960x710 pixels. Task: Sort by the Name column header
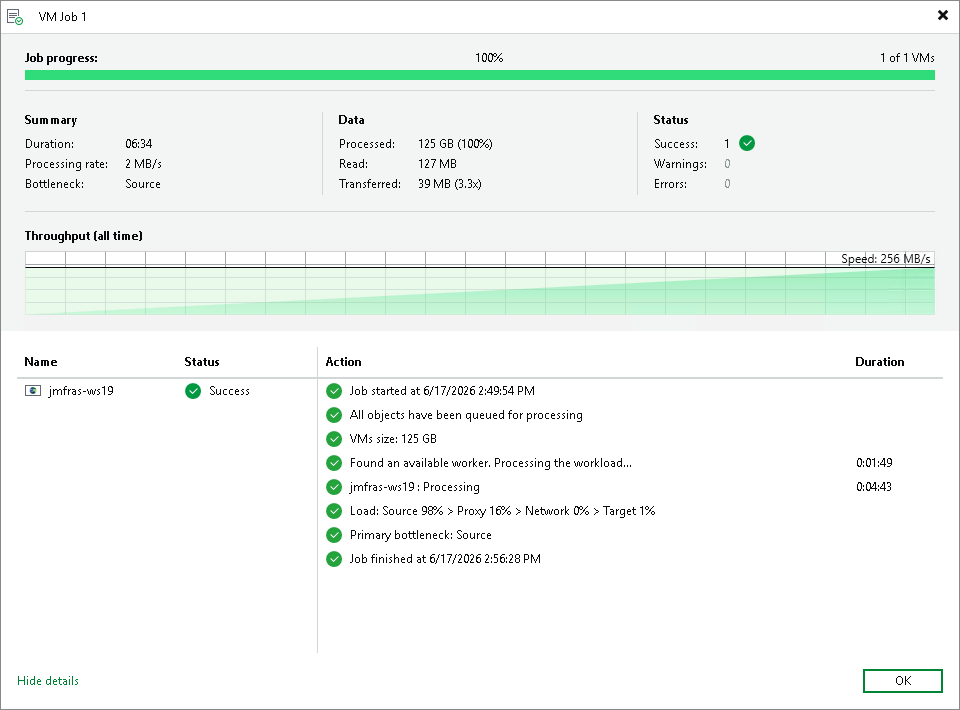41,362
